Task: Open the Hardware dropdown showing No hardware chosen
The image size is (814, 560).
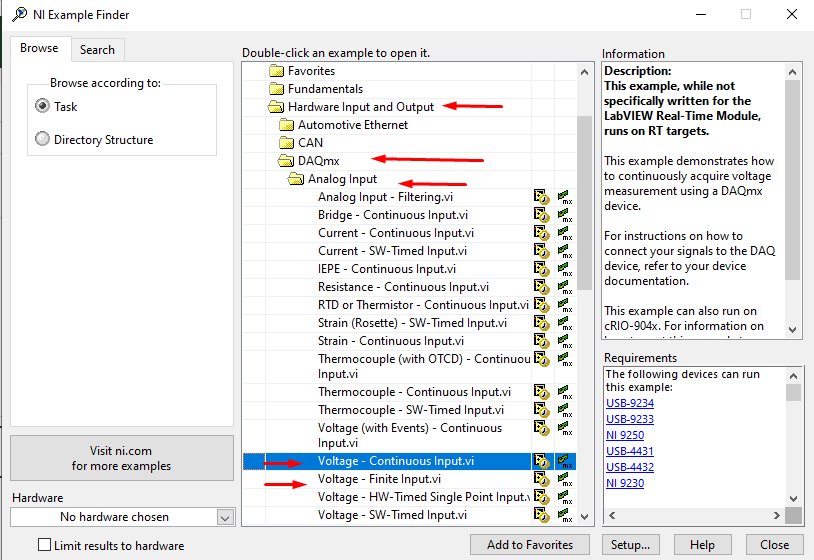Action: click(123, 517)
